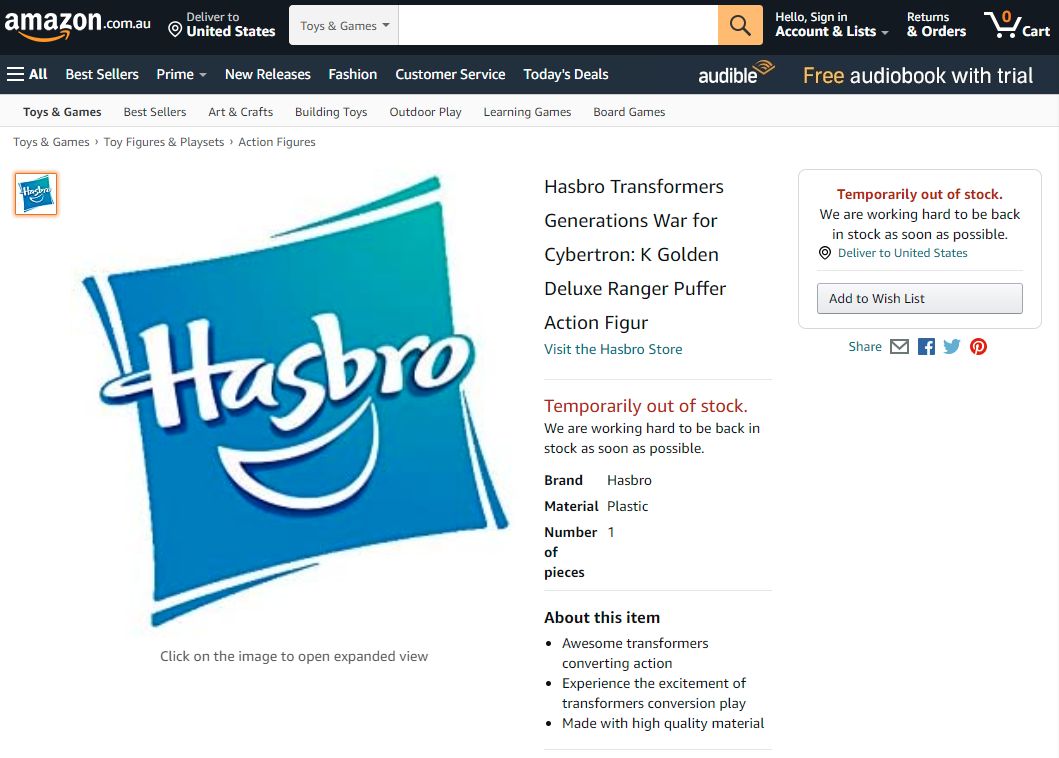Select Building Toys subcategory tab
This screenshot has width=1059, height=758.
[x=331, y=112]
